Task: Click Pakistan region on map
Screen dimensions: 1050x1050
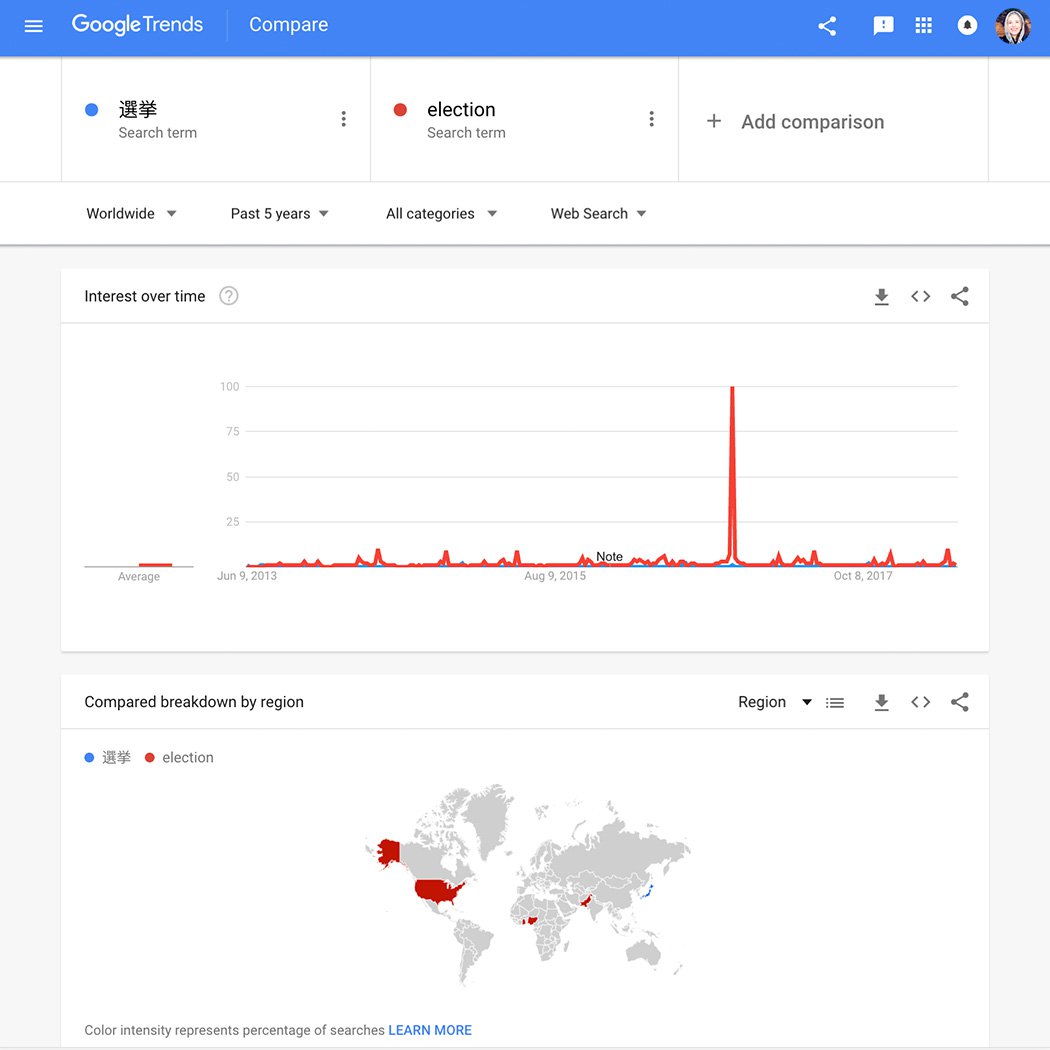Action: click(587, 899)
